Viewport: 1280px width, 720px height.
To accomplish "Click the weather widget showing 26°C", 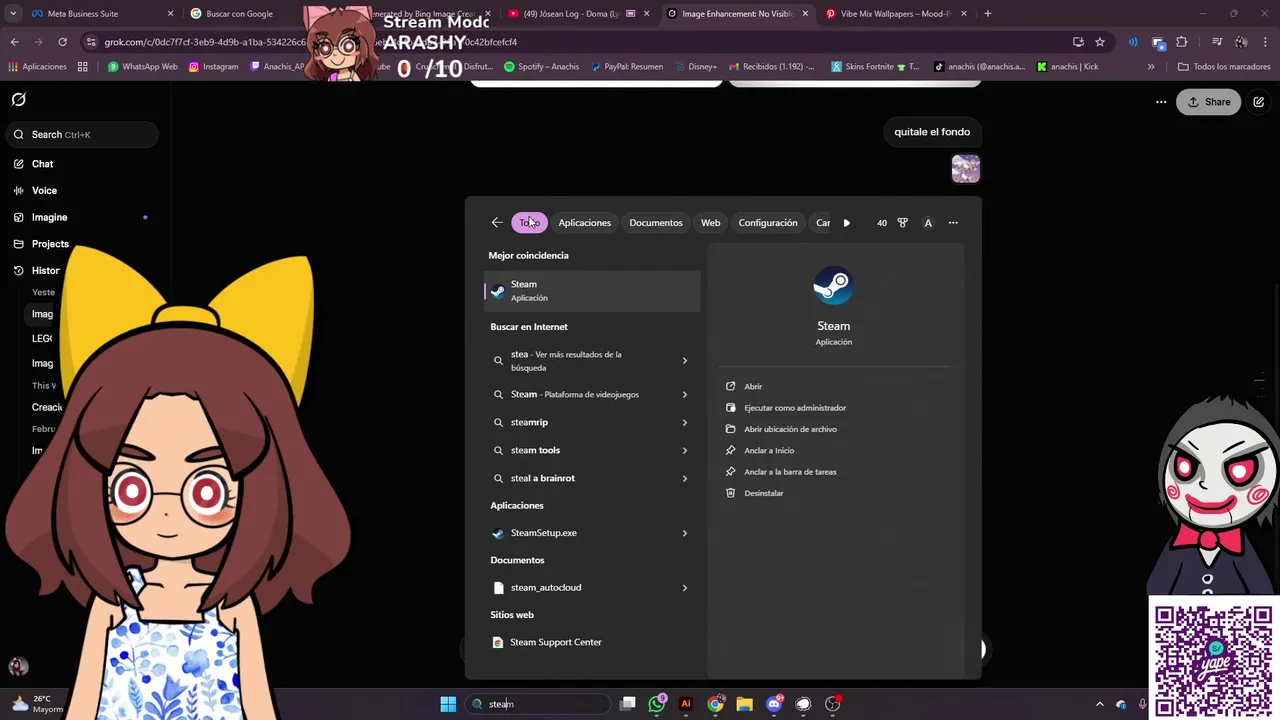I will coord(35,704).
